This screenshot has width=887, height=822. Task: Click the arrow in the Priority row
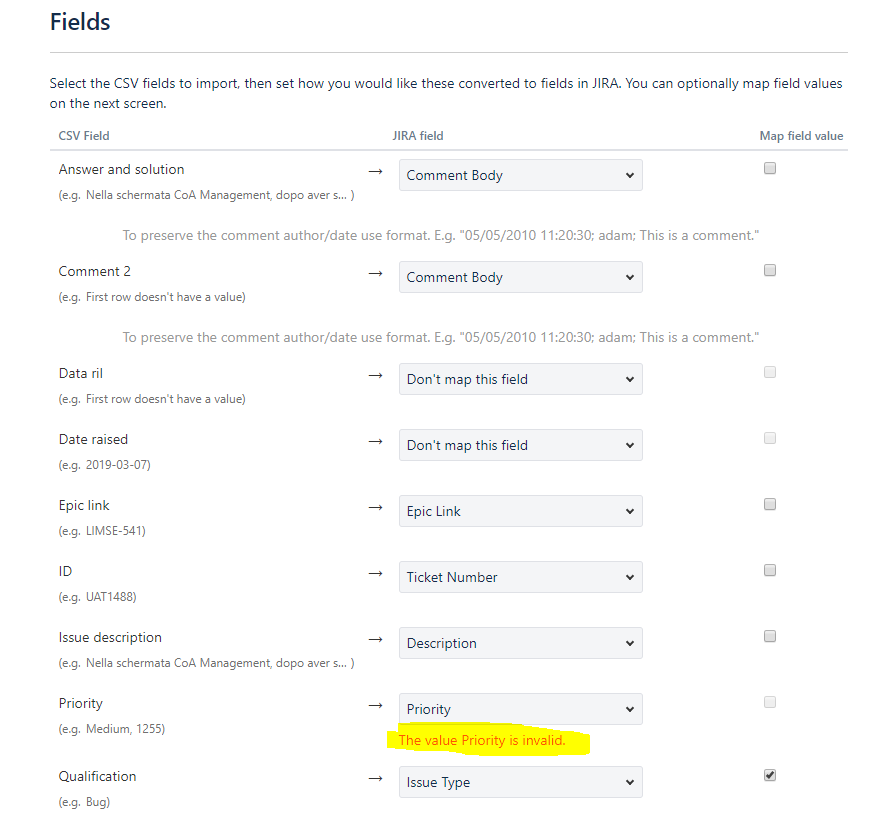[375, 704]
